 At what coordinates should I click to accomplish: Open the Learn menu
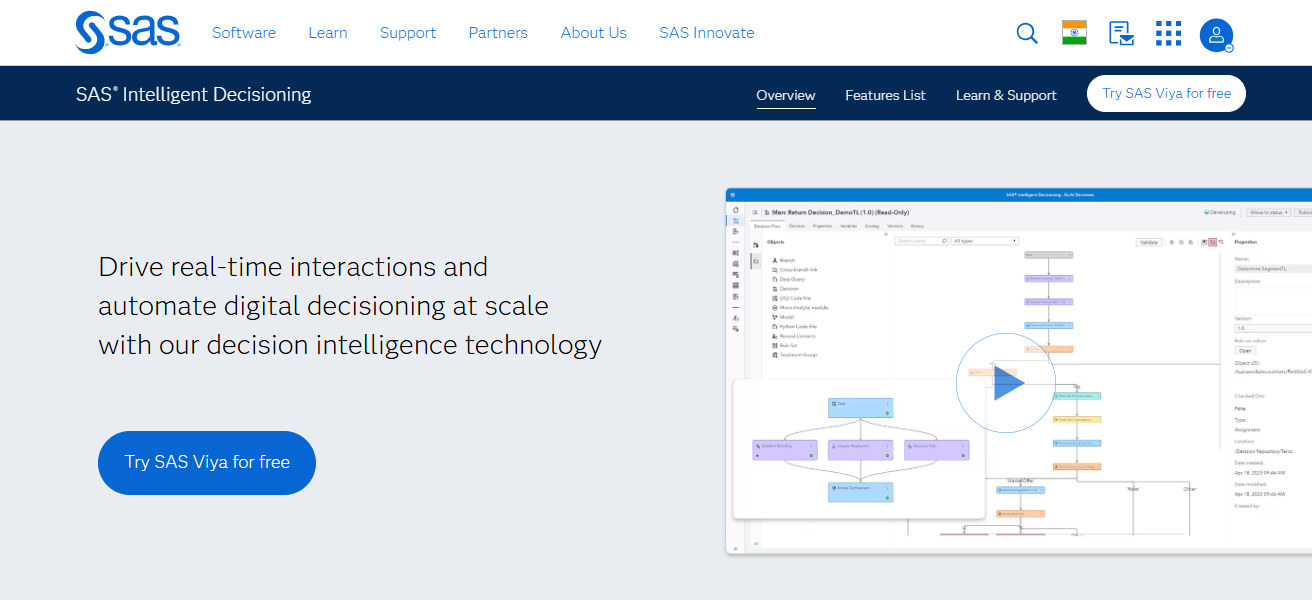pos(328,32)
